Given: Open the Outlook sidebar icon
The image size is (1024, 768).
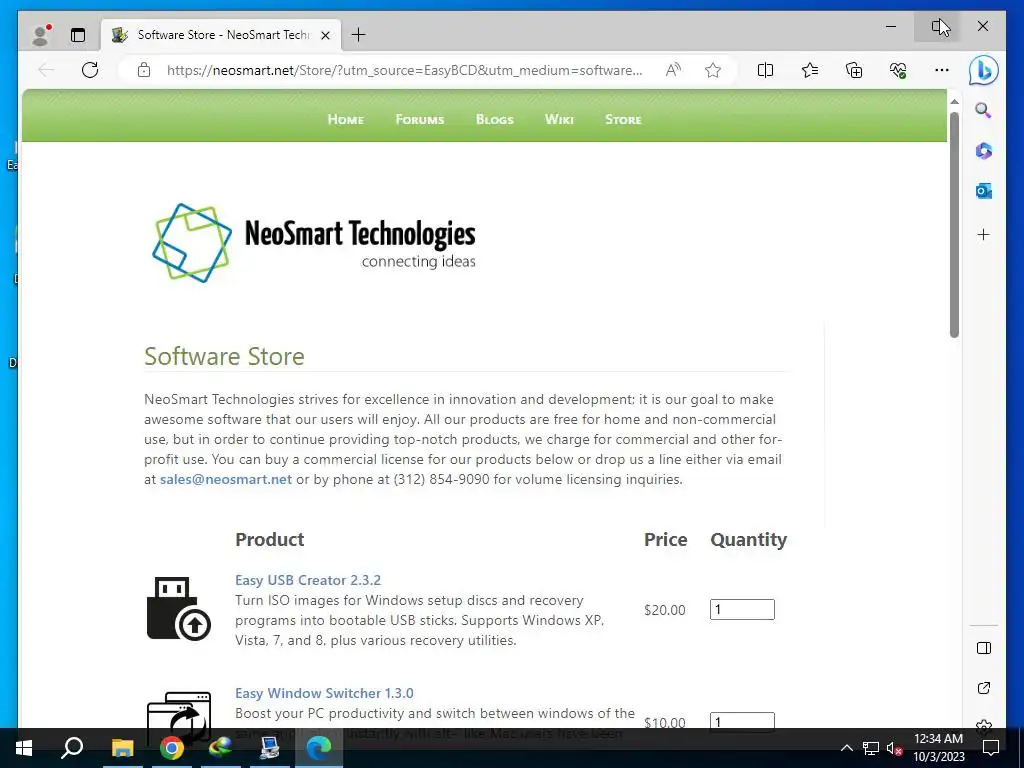Looking at the screenshot, I should [984, 191].
